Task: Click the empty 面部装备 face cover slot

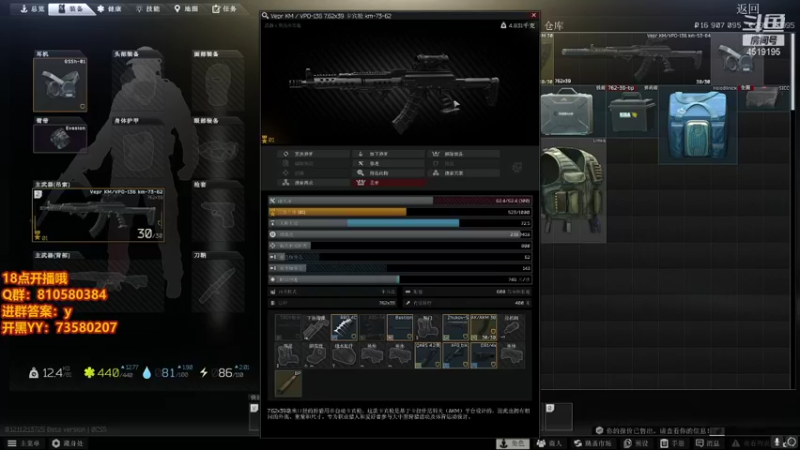Action: 218,84
